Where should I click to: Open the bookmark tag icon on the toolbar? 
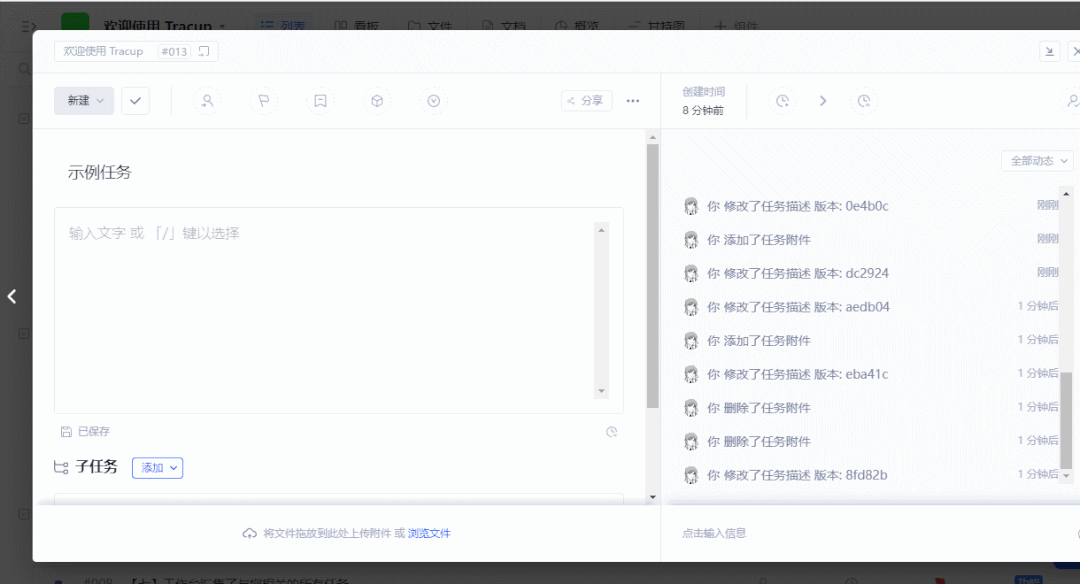click(319, 100)
